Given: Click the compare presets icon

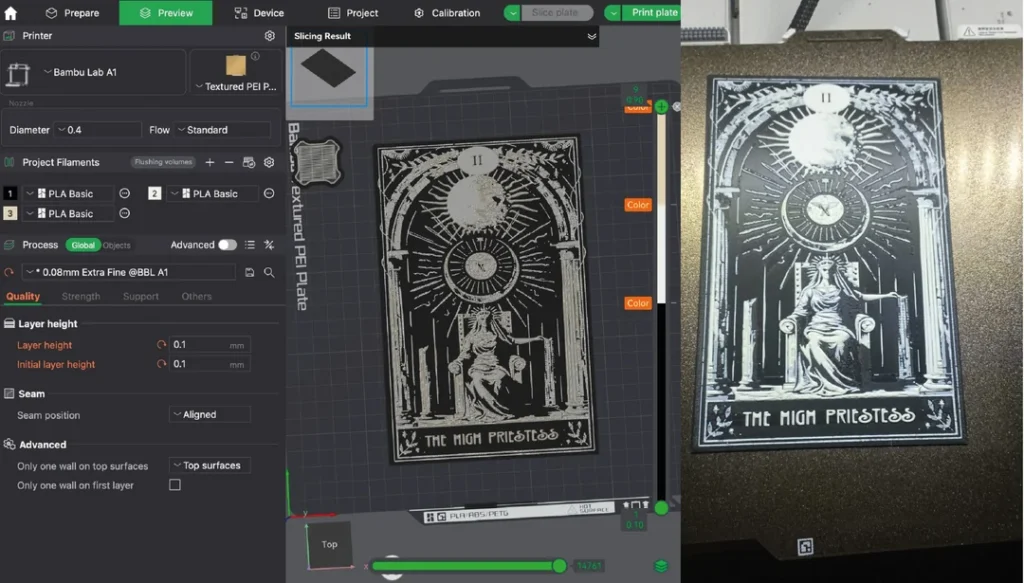Looking at the screenshot, I should [269, 245].
